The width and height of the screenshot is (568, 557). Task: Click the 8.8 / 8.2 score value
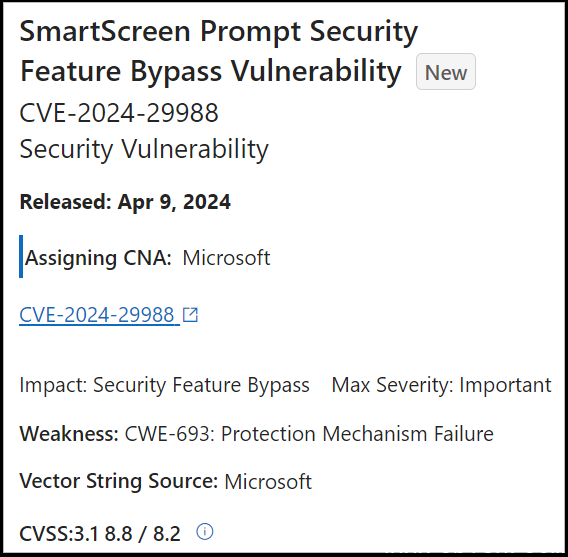coord(142,534)
